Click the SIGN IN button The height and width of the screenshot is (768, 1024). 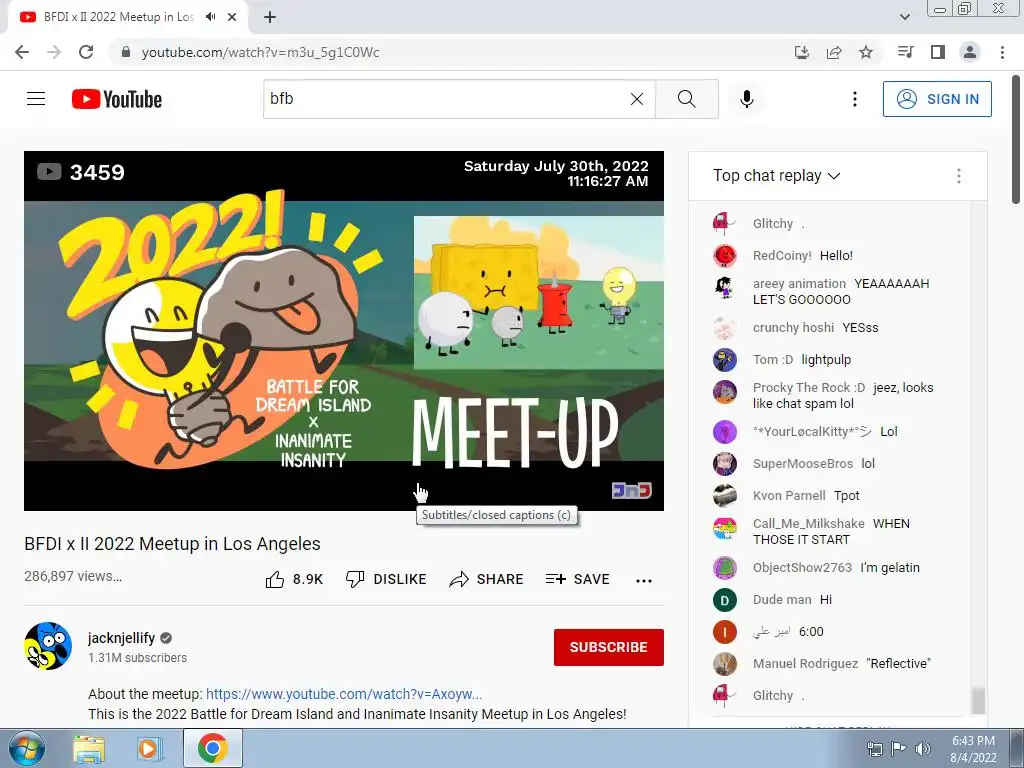(x=937, y=99)
